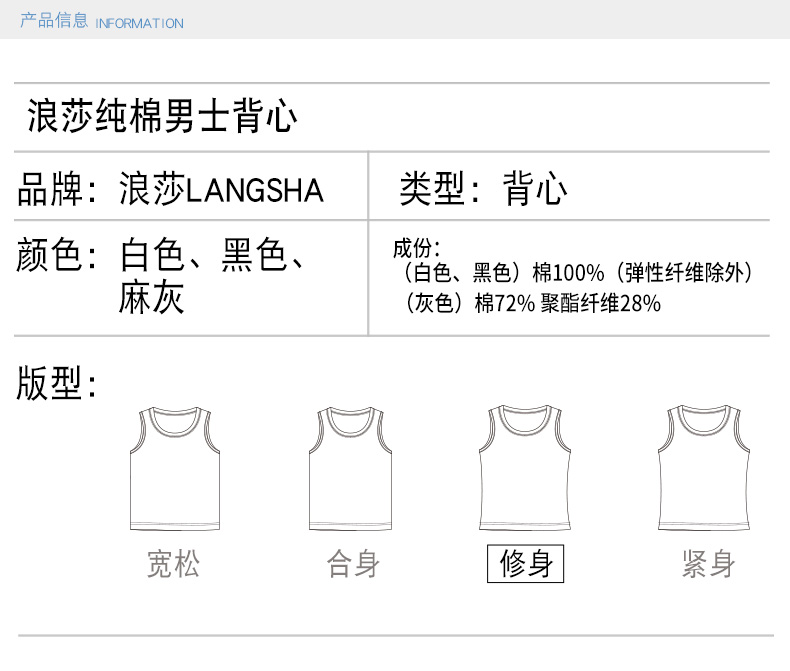Click the 颜色 label
Viewport: 790px width, 671px height.
tap(56, 255)
